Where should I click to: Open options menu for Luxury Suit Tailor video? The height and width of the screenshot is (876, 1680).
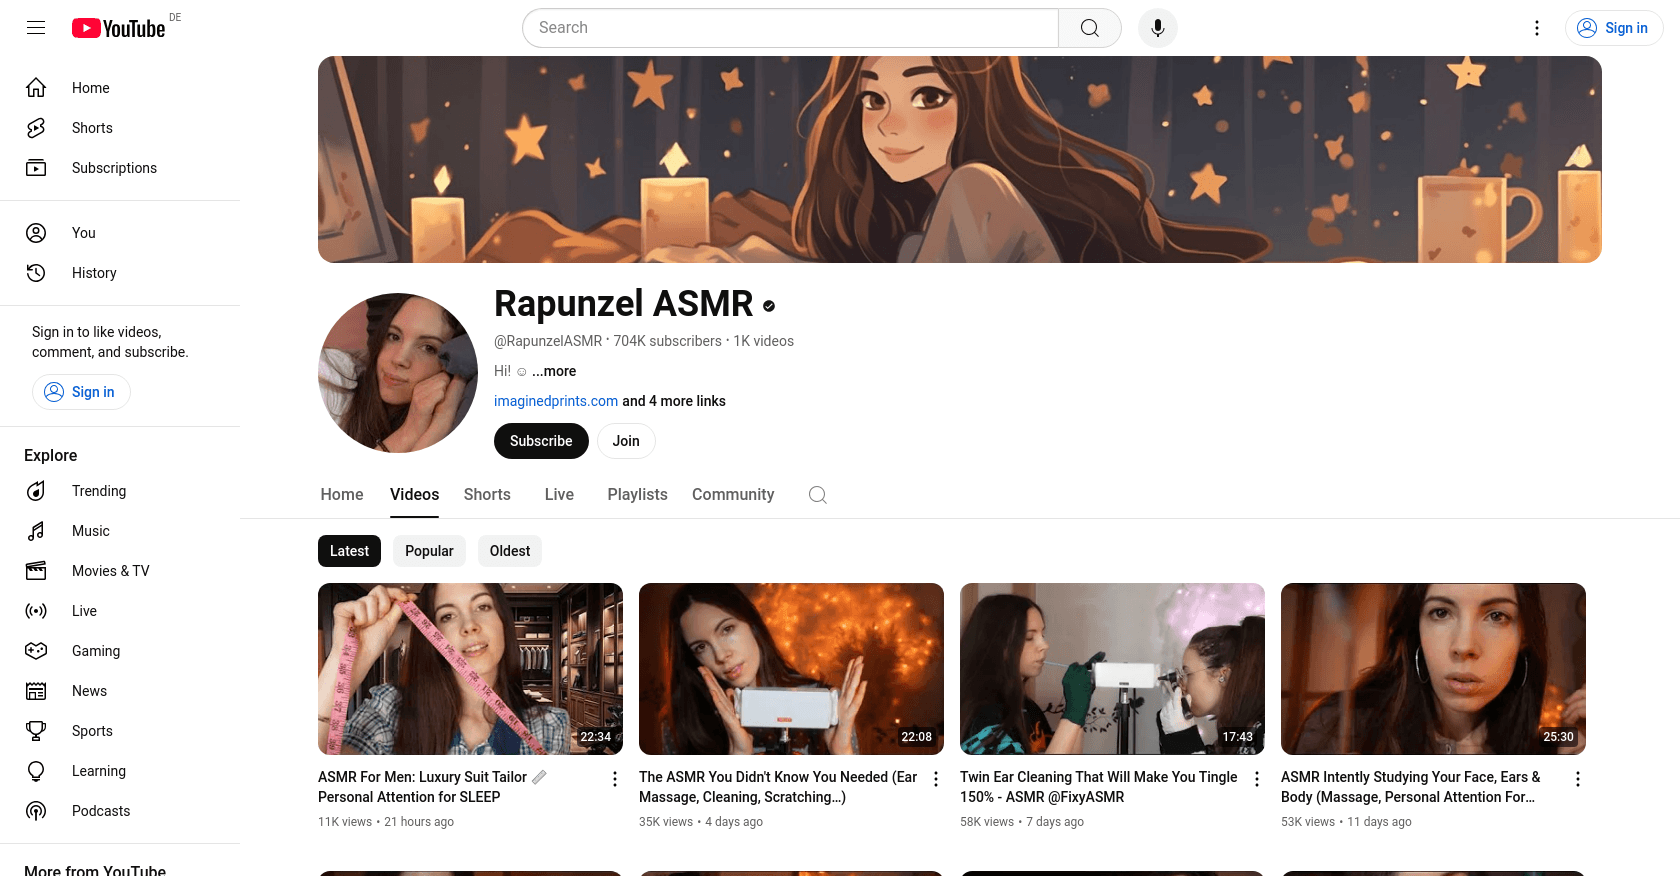tap(615, 779)
